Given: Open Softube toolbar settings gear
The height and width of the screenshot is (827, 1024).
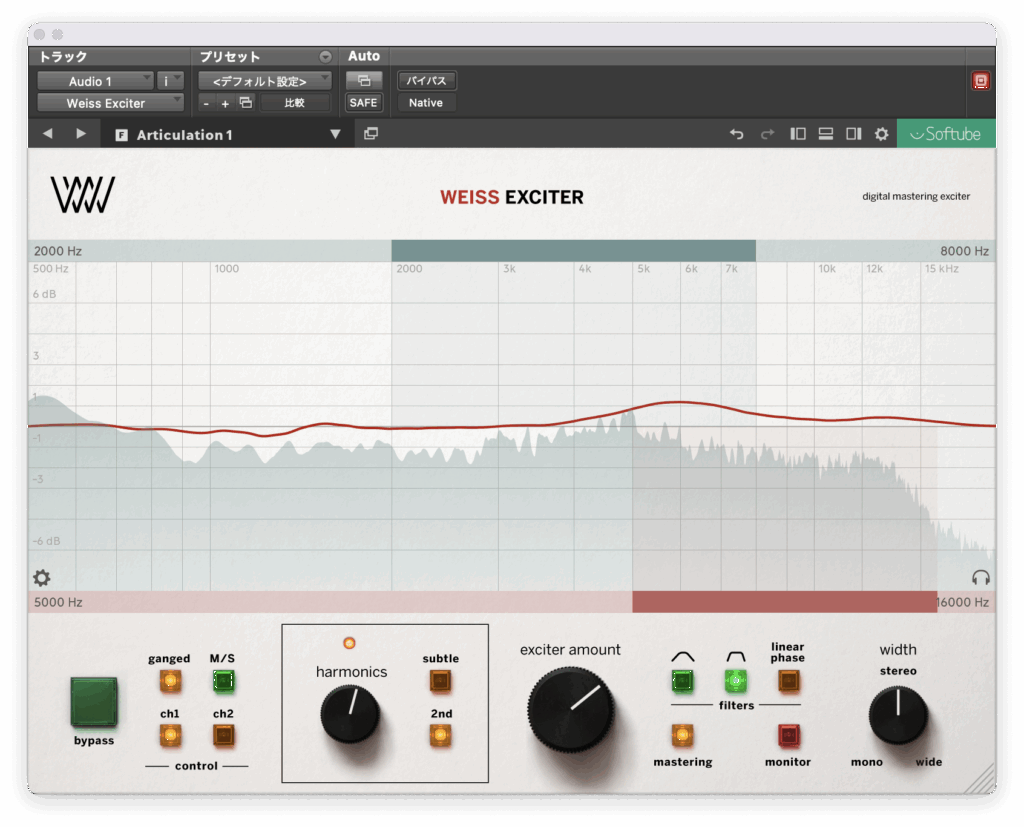Looking at the screenshot, I should tap(882, 134).
